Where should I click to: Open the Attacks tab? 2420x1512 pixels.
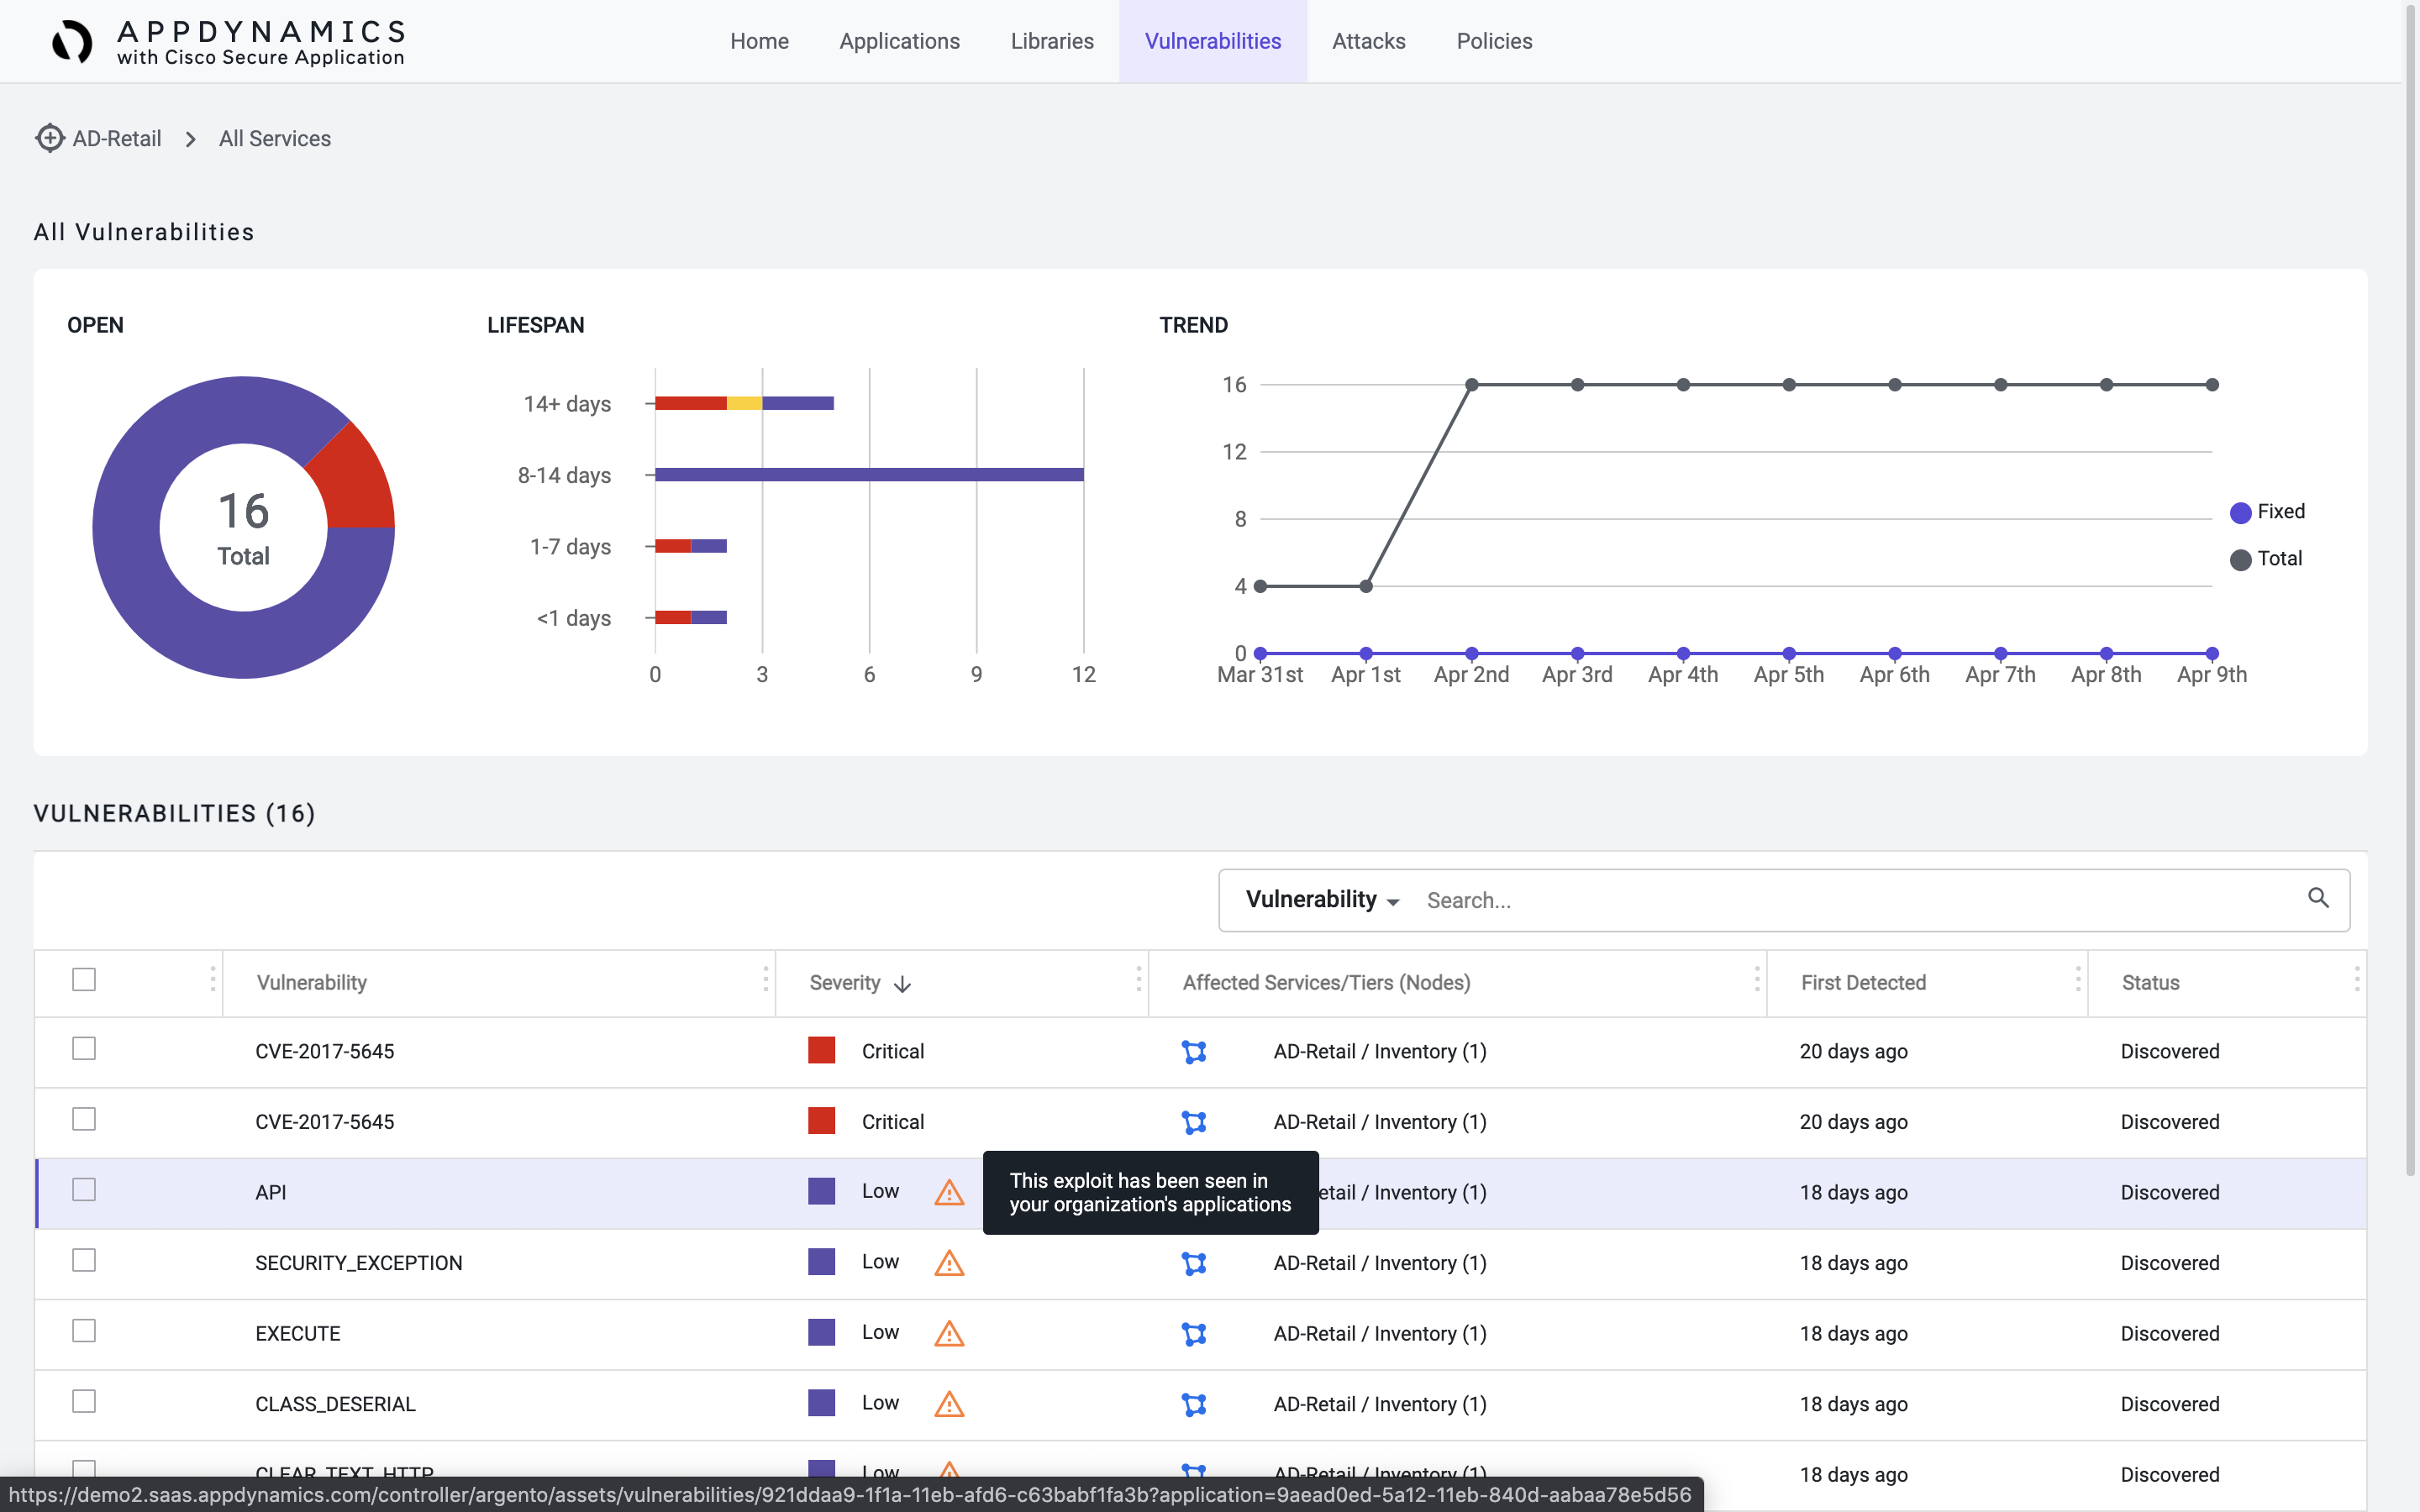click(1369, 41)
